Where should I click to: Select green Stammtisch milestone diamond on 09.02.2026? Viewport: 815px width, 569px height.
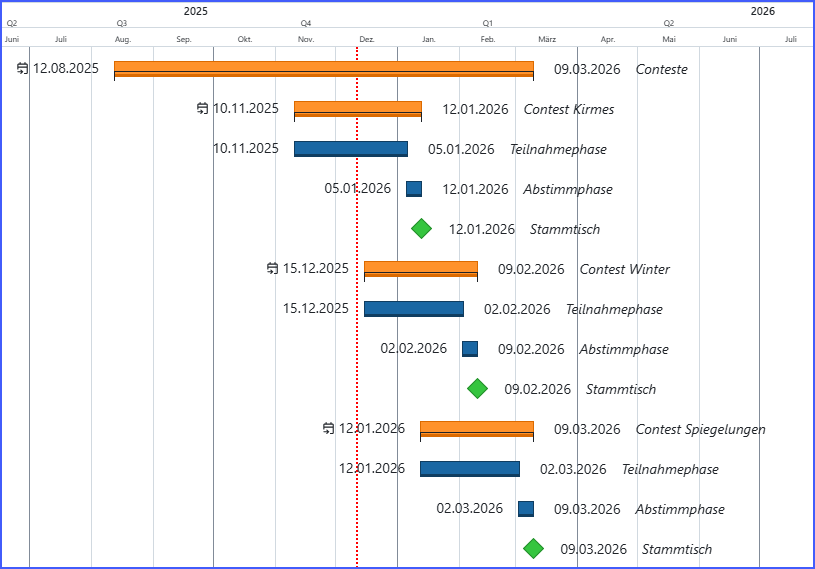tap(478, 389)
